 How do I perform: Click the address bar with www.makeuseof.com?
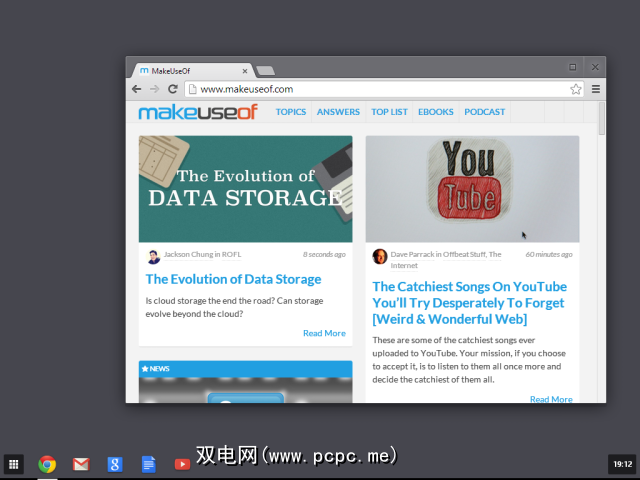pos(384,89)
